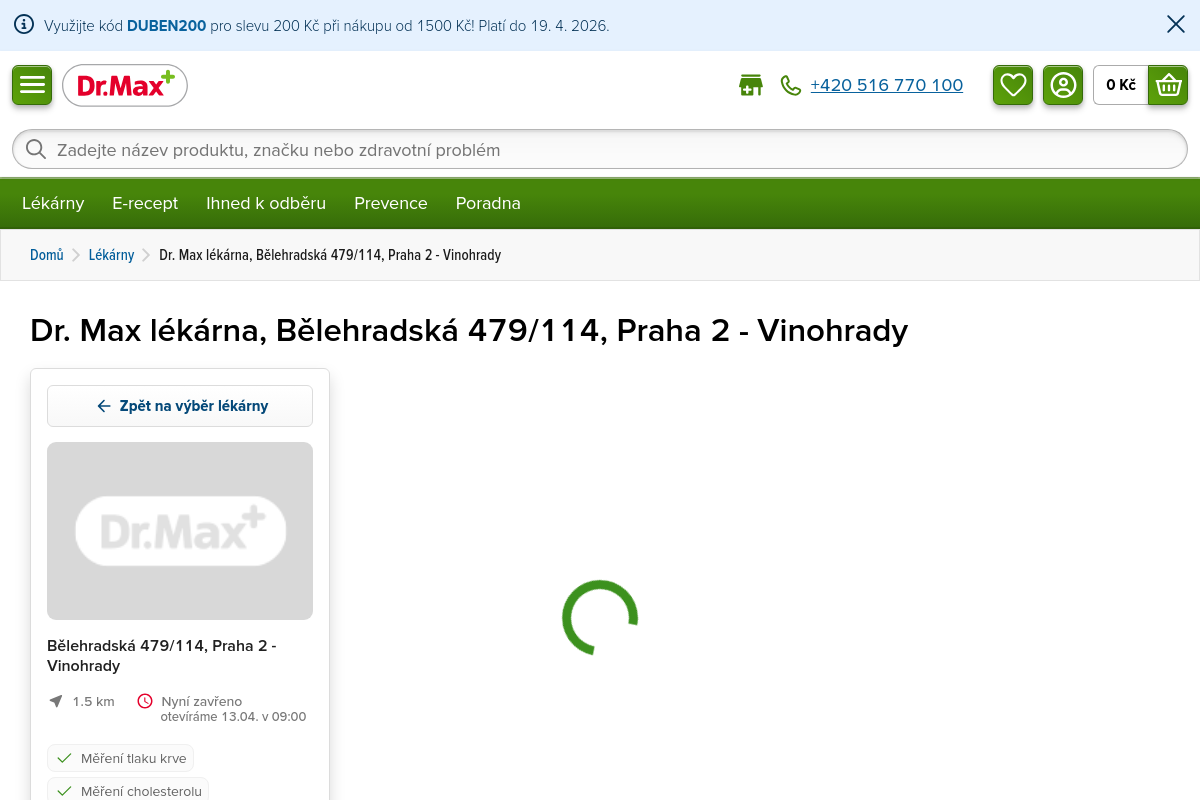Open the Poradna navigation item
1200x800 pixels.
[488, 203]
